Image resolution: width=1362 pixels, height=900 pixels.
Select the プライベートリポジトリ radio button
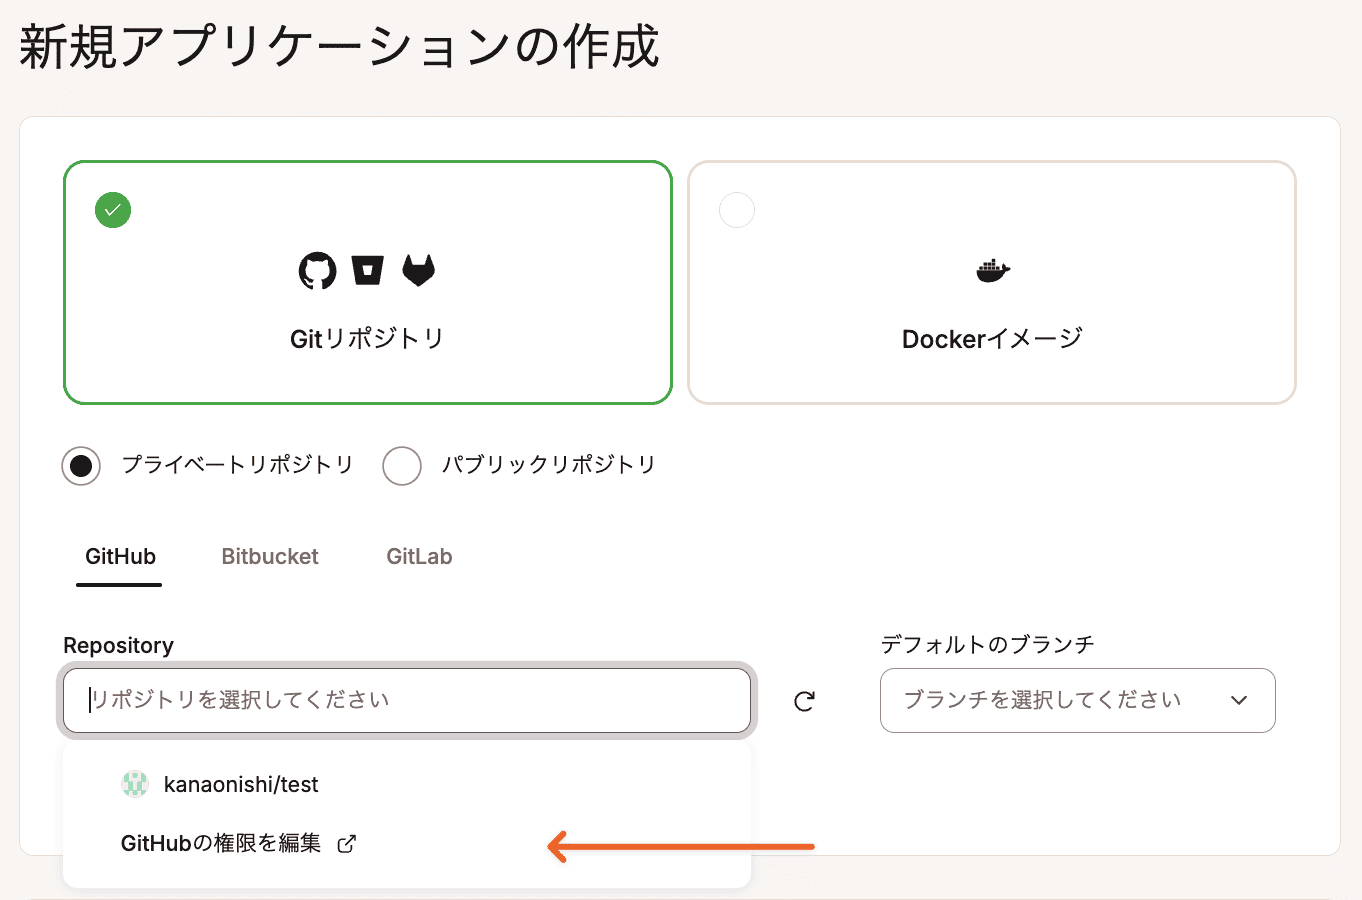tap(81, 466)
